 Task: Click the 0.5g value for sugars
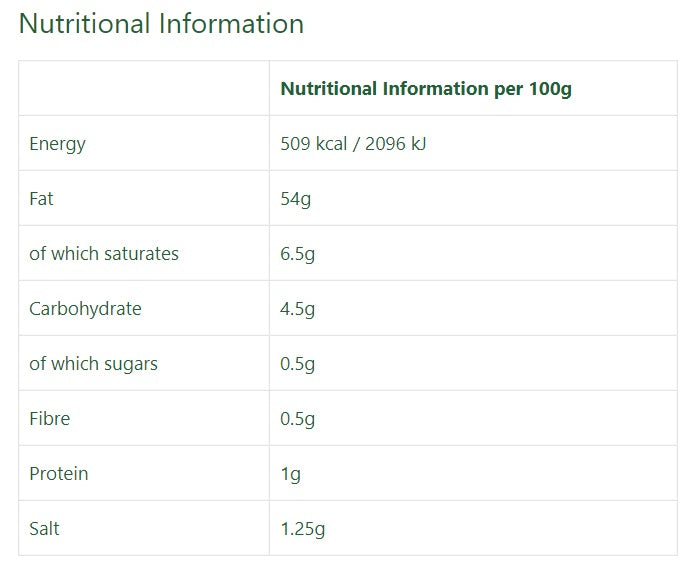tap(298, 364)
